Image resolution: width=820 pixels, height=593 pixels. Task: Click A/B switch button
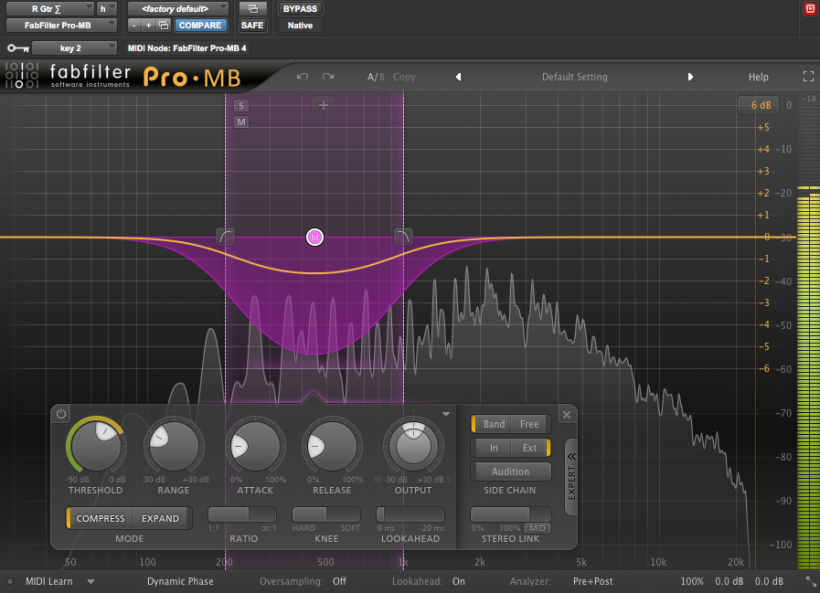(x=375, y=77)
